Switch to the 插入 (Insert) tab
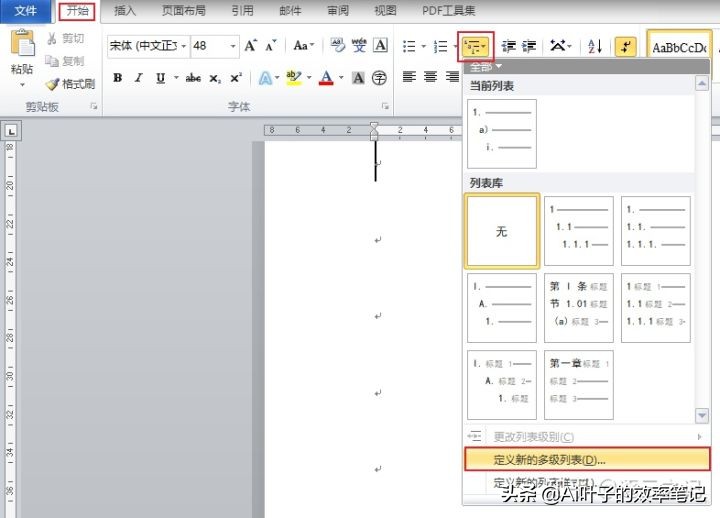The image size is (720, 518). [x=125, y=11]
